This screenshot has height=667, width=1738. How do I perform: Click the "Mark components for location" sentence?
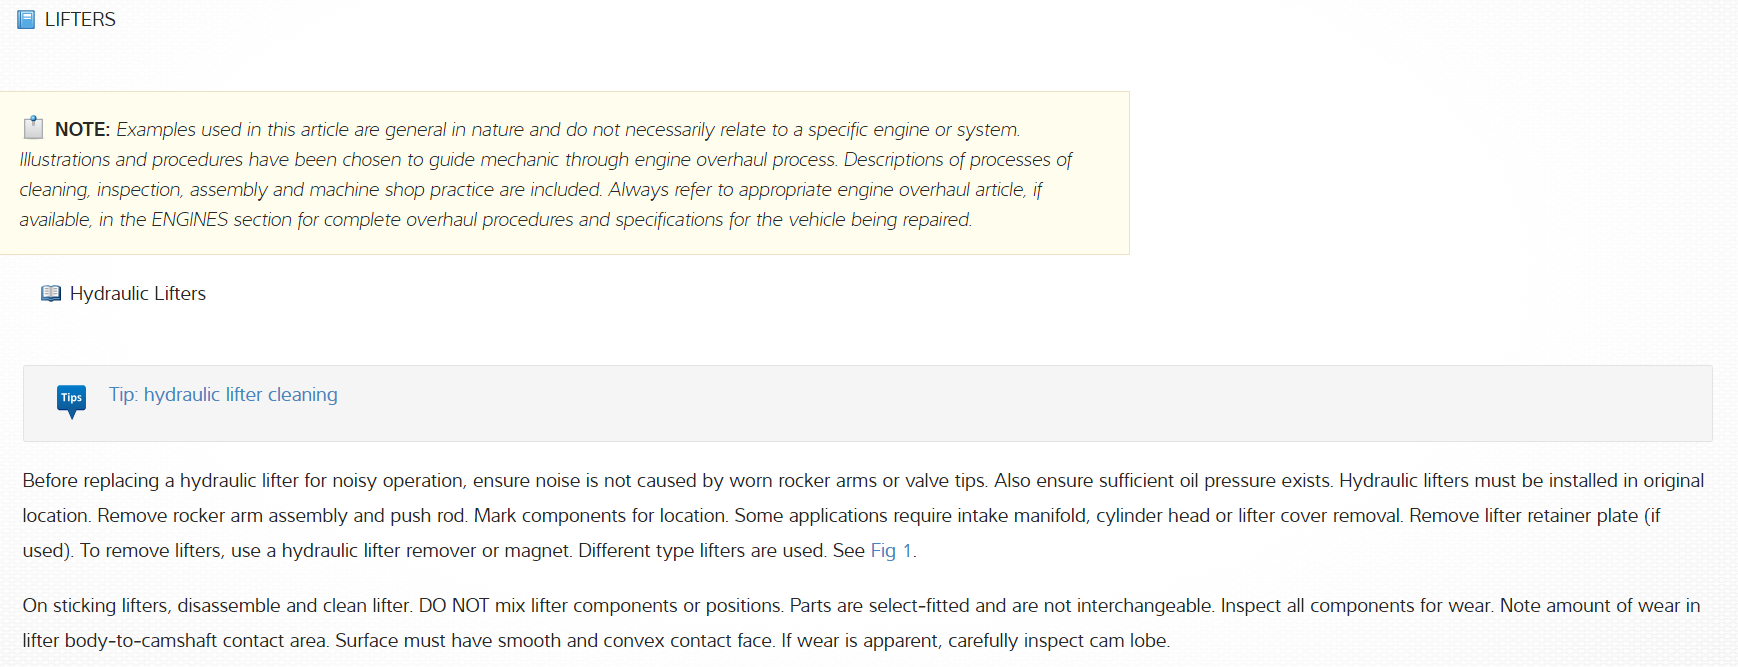[600, 516]
